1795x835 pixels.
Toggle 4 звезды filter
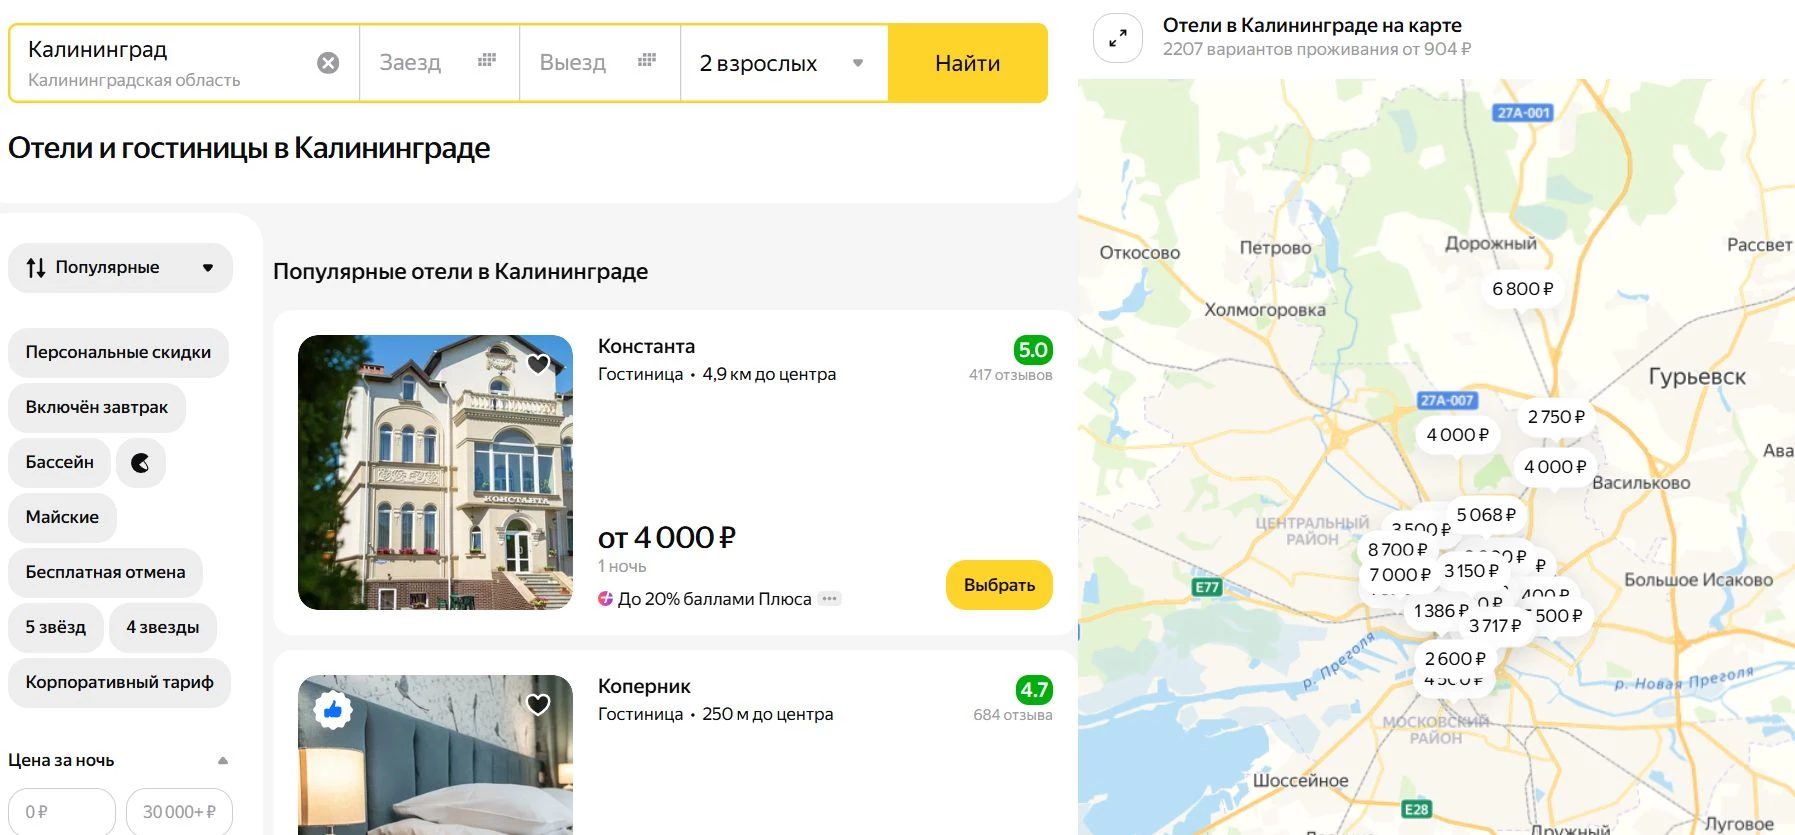pyautogui.click(x=163, y=627)
